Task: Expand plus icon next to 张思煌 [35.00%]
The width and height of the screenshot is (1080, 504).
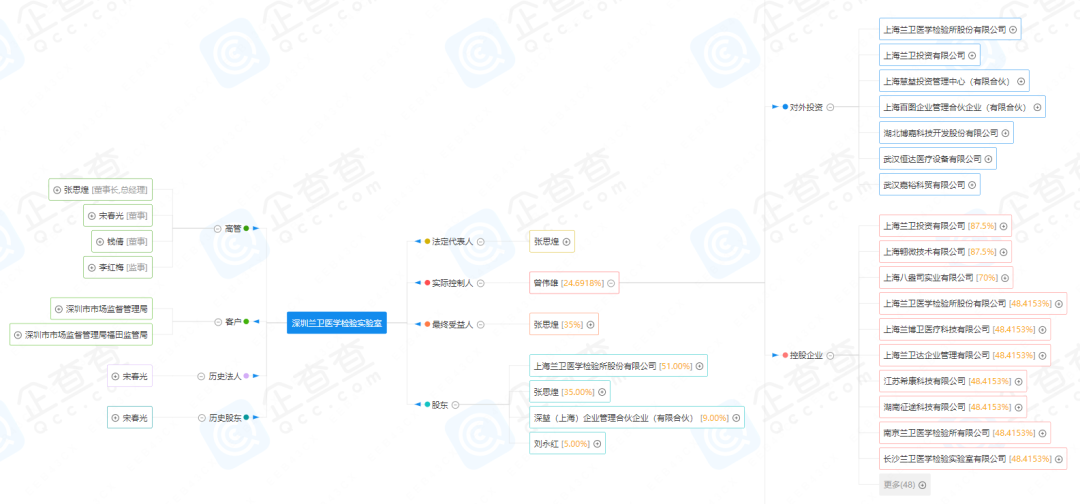Action: coord(602,392)
